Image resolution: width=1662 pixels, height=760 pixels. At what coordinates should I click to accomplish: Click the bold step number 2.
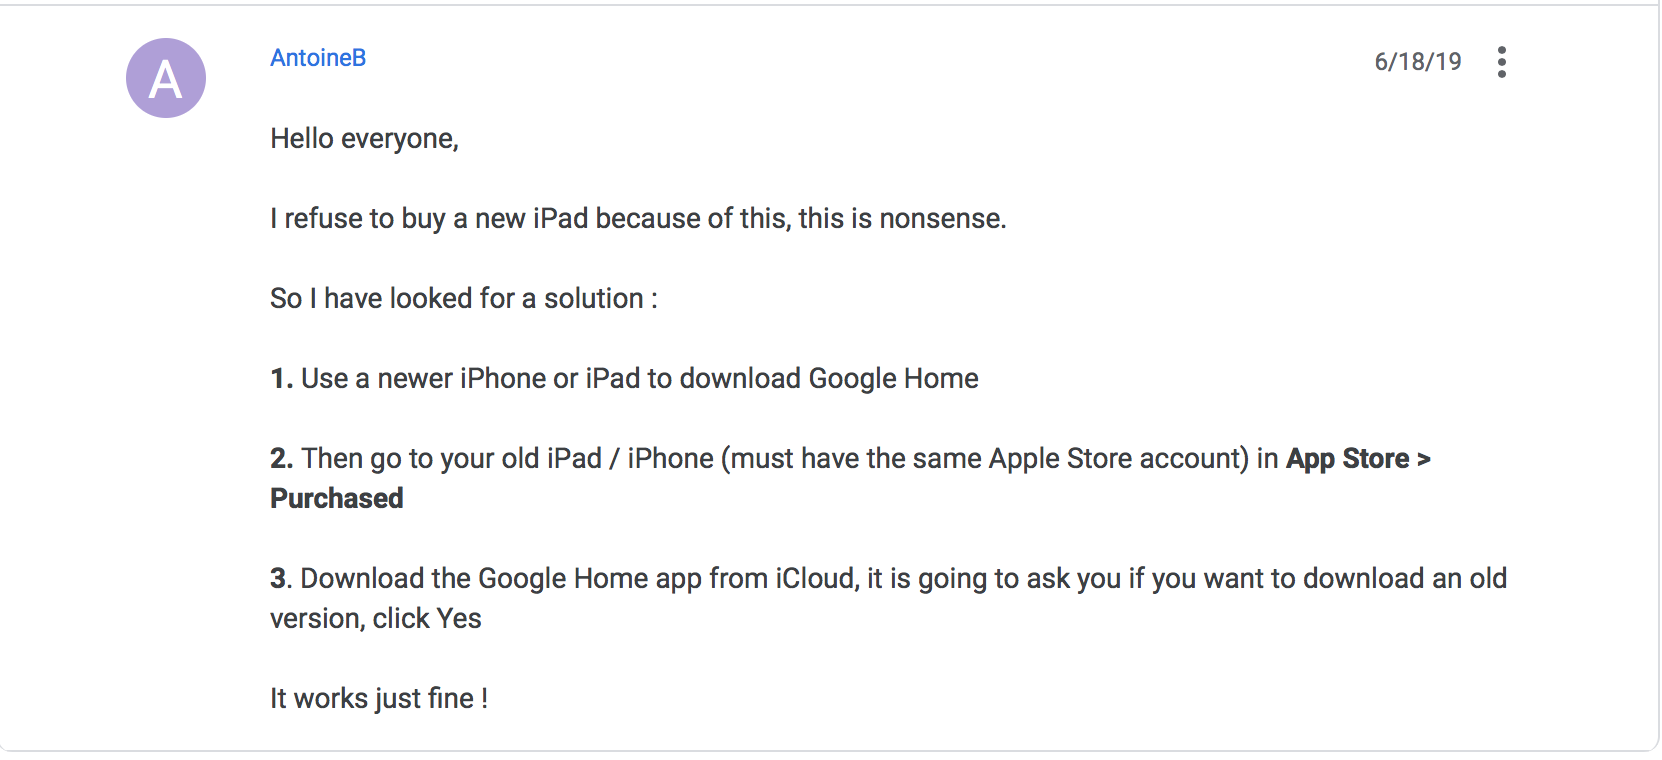click(x=281, y=459)
